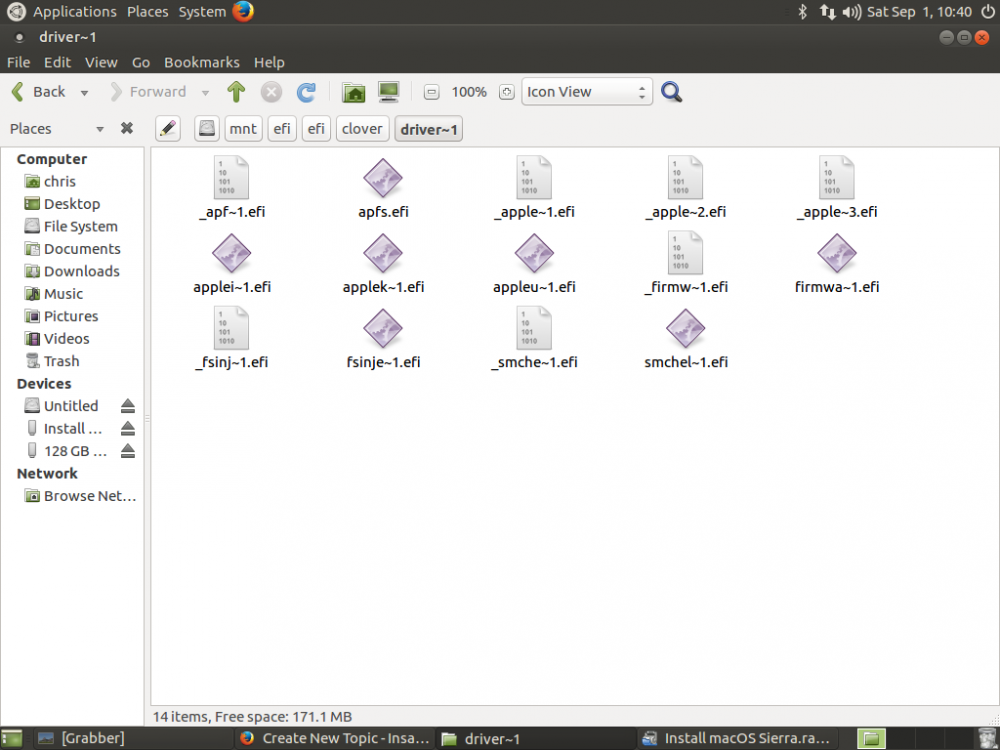Click the Forward button
This screenshot has width=1000, height=750.
pos(148,92)
